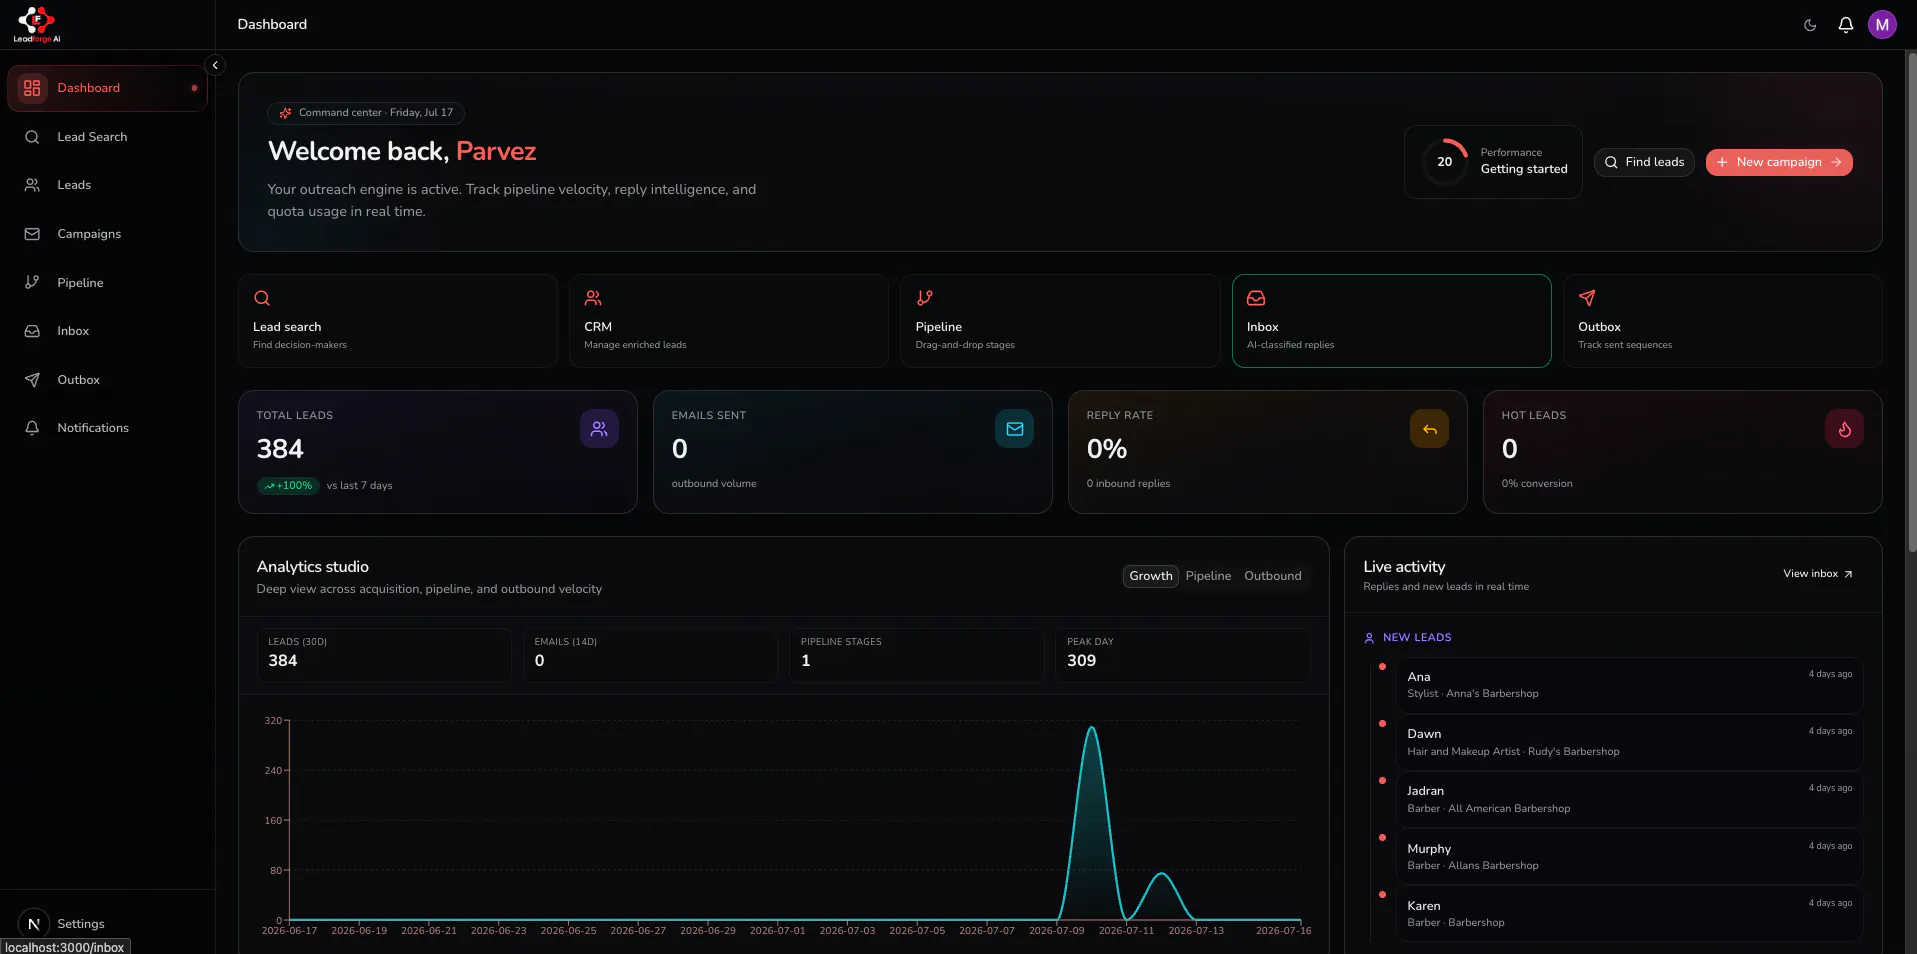Screen dimensions: 1917x954
Task: Start a New campaign
Action: (1779, 162)
